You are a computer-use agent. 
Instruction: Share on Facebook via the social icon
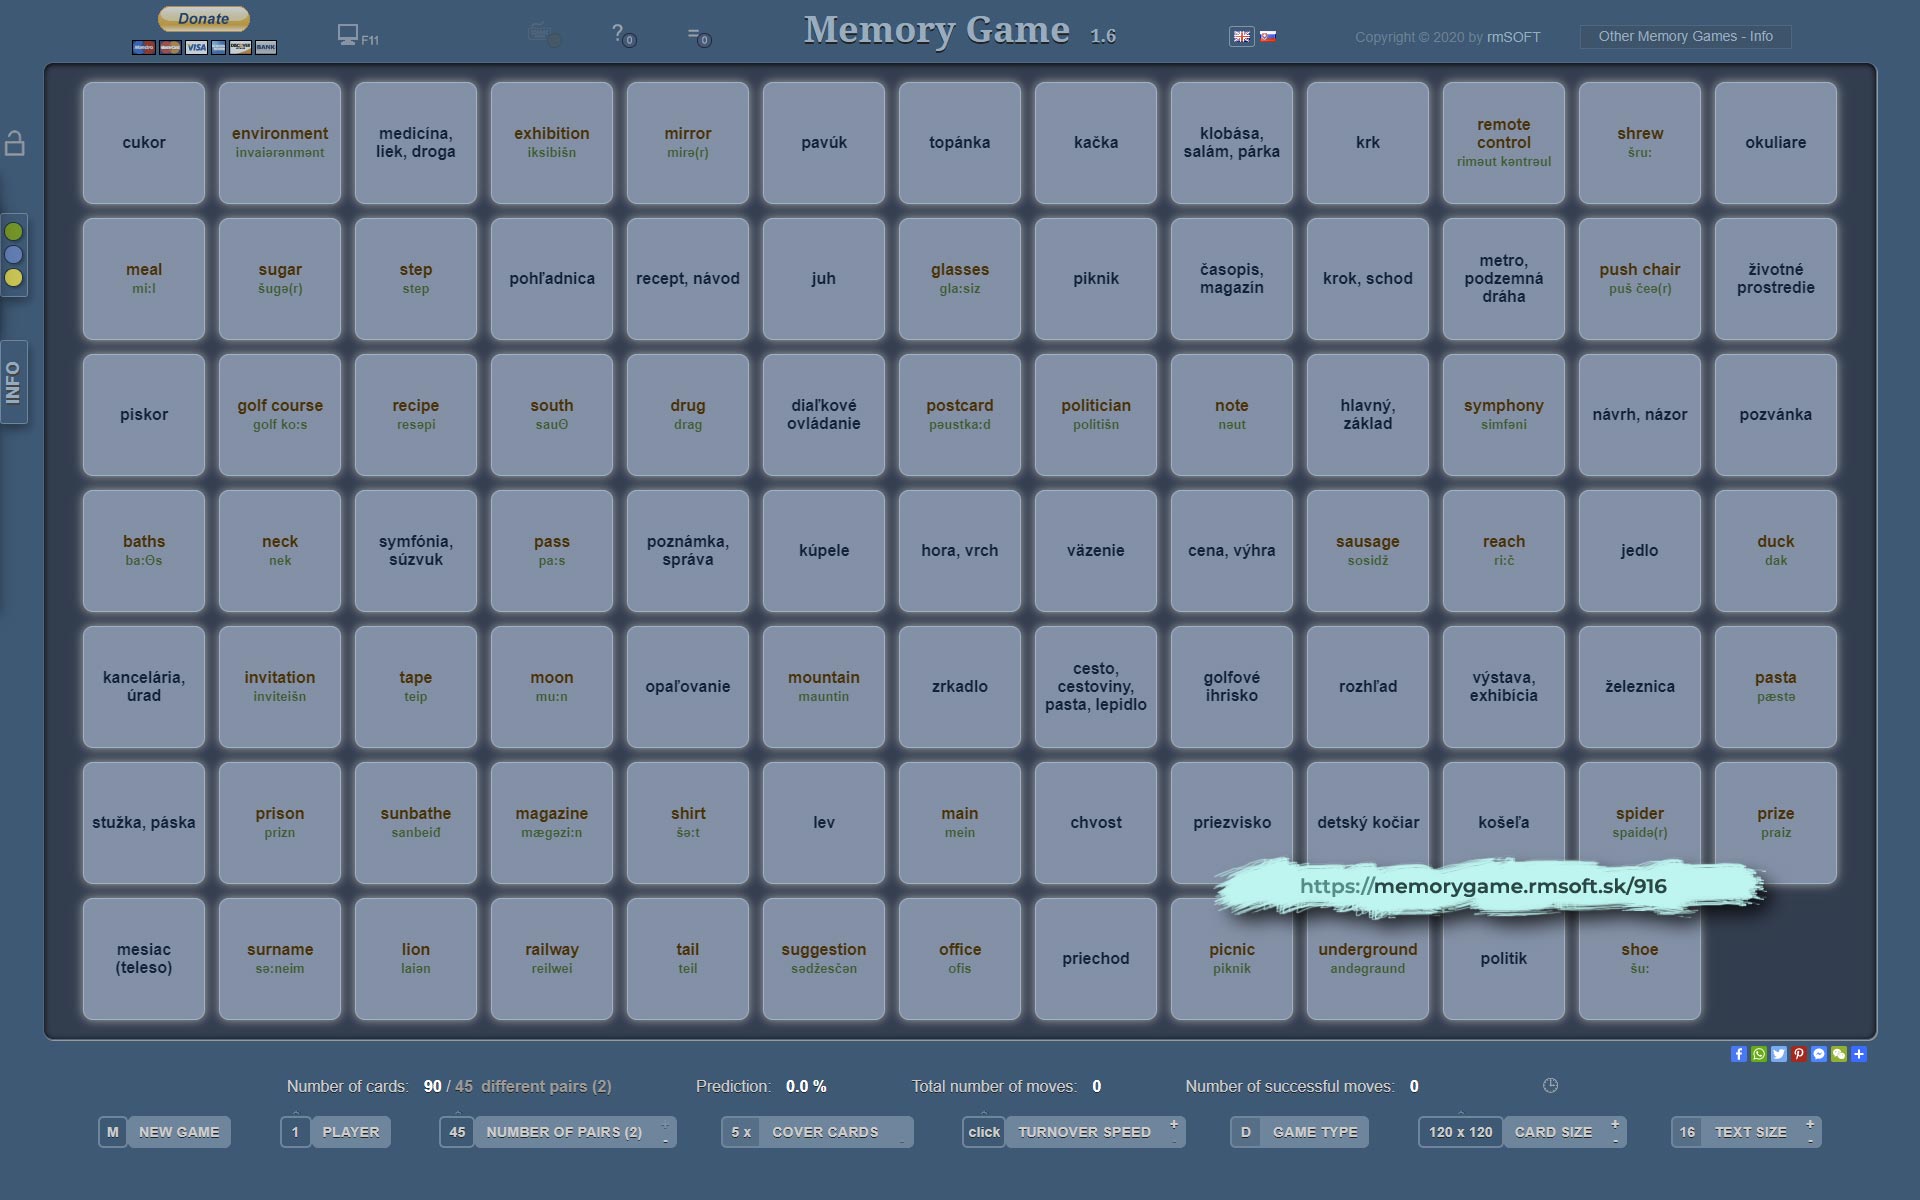coord(1739,1054)
